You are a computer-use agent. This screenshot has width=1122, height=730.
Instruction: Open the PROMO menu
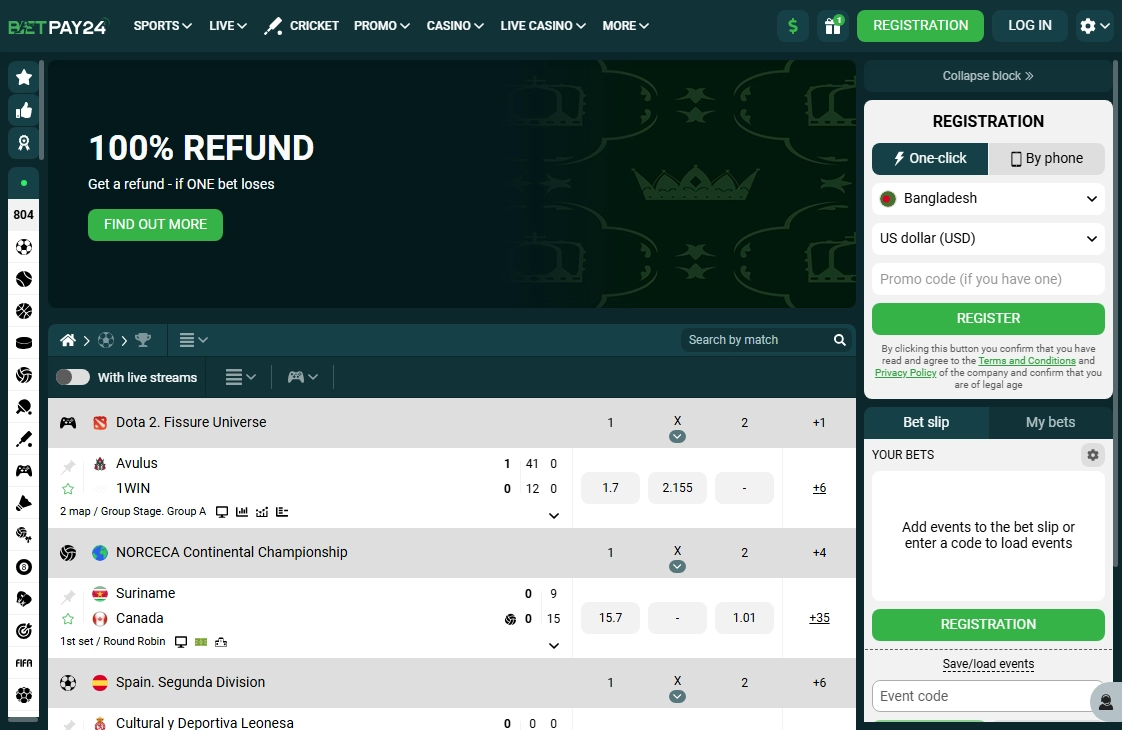pos(381,26)
